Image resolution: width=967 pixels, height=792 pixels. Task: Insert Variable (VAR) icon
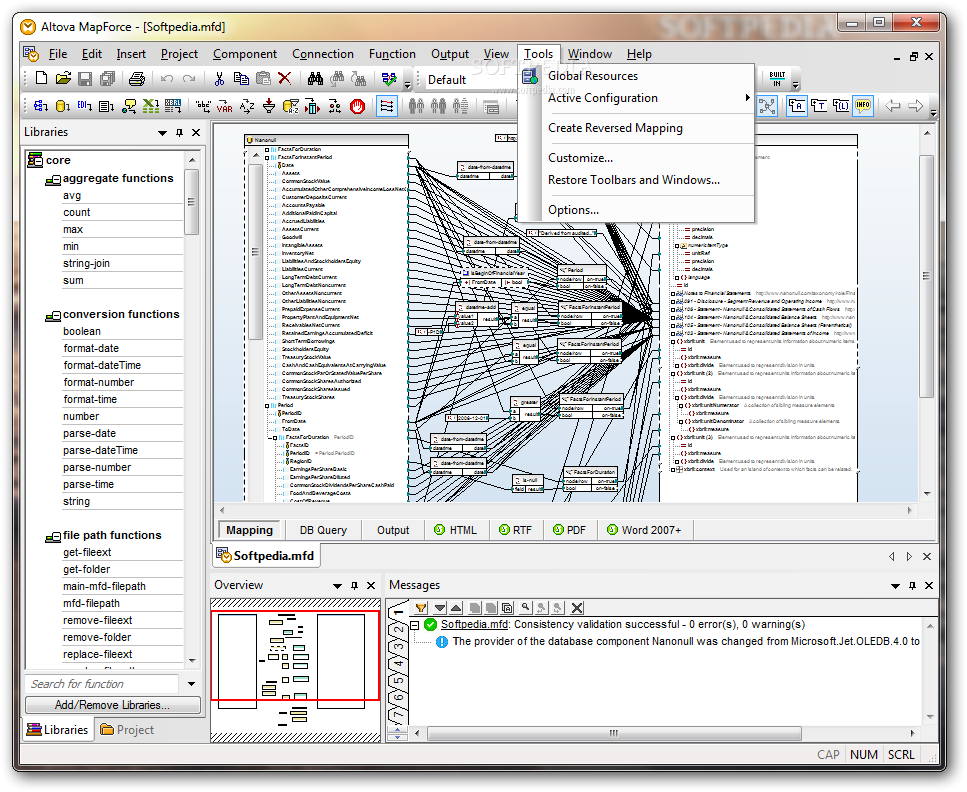point(224,106)
